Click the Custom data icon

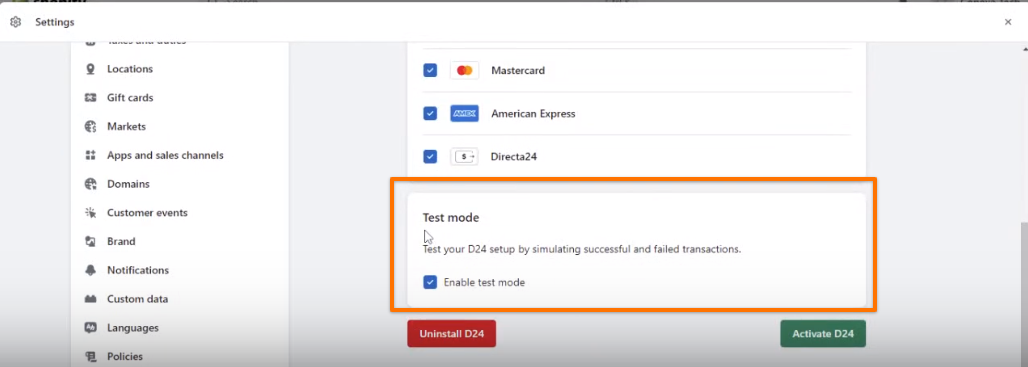coord(90,299)
